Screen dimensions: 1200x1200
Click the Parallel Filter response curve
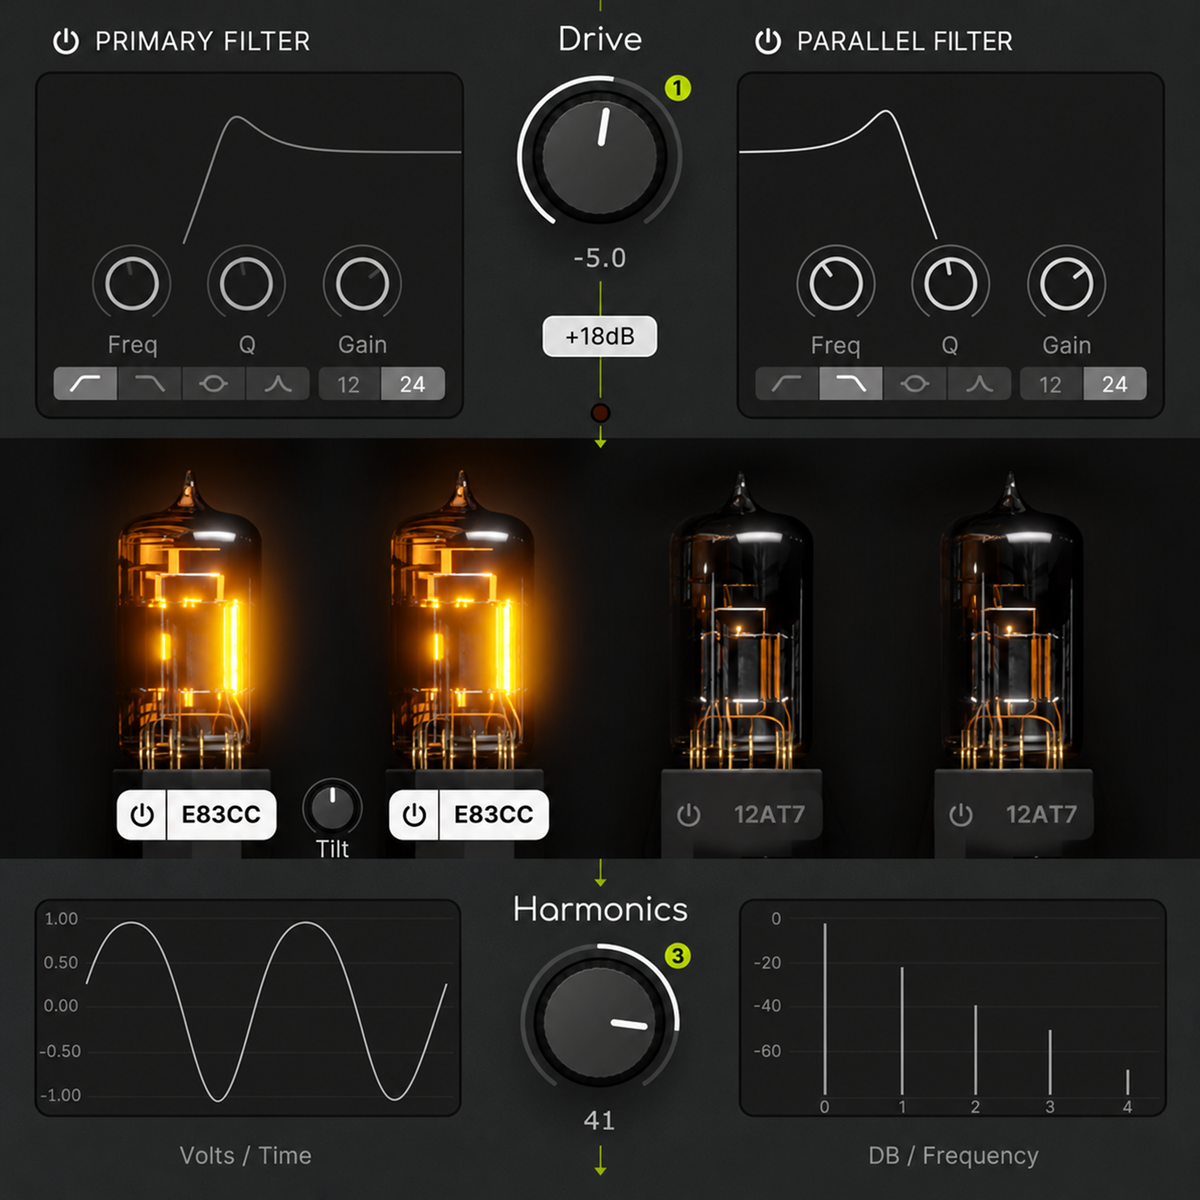[838, 173]
